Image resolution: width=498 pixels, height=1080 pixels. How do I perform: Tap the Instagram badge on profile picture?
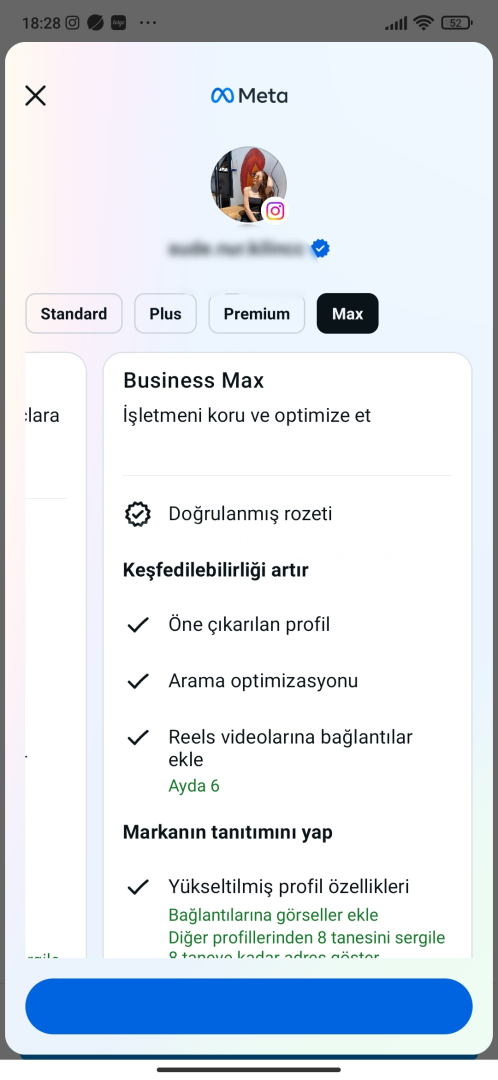tap(275, 210)
